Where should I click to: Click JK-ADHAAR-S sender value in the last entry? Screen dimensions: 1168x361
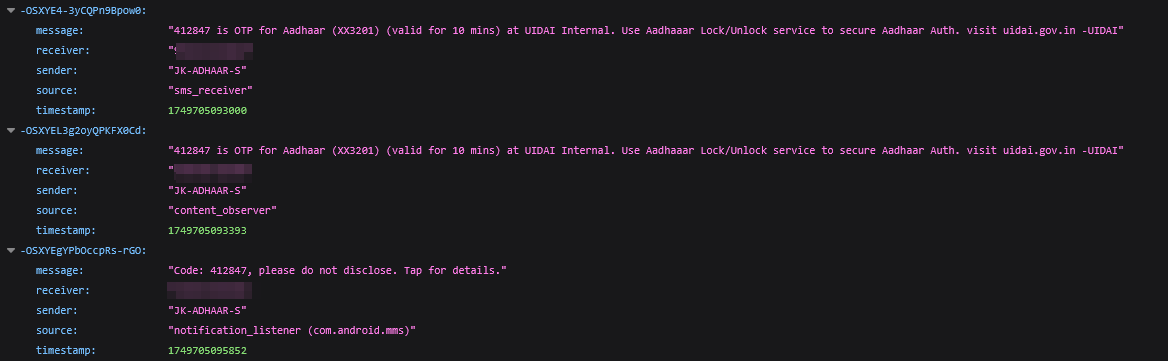pyautogui.click(x=208, y=310)
